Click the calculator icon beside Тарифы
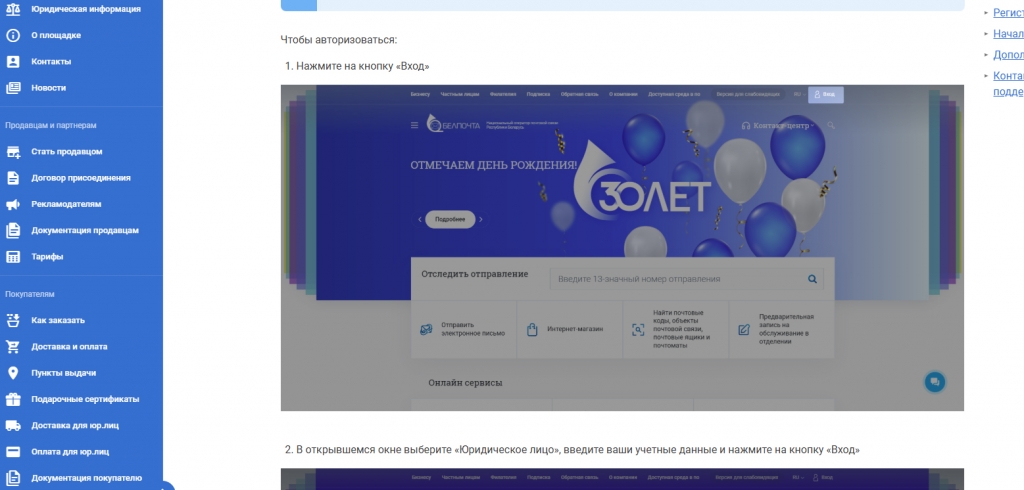The image size is (1024, 490). (13, 257)
